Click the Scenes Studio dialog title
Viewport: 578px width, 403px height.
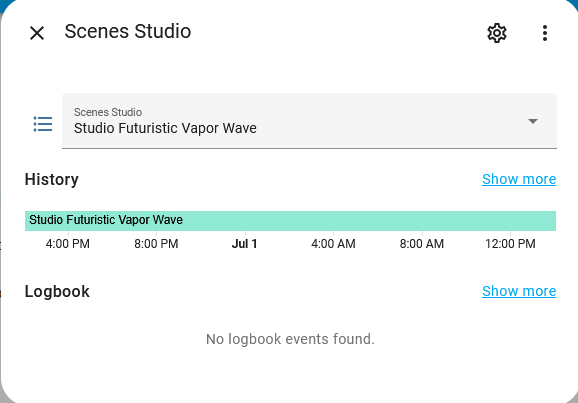click(x=128, y=31)
